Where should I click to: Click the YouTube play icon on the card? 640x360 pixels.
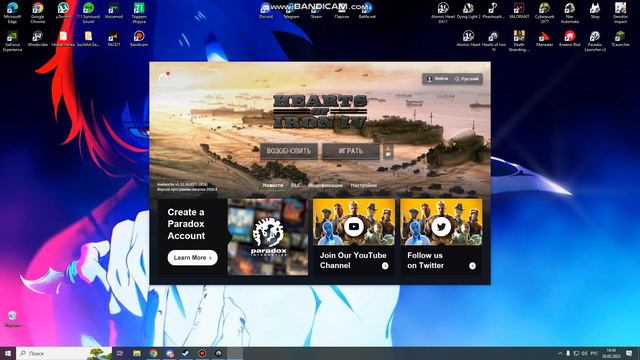(353, 227)
